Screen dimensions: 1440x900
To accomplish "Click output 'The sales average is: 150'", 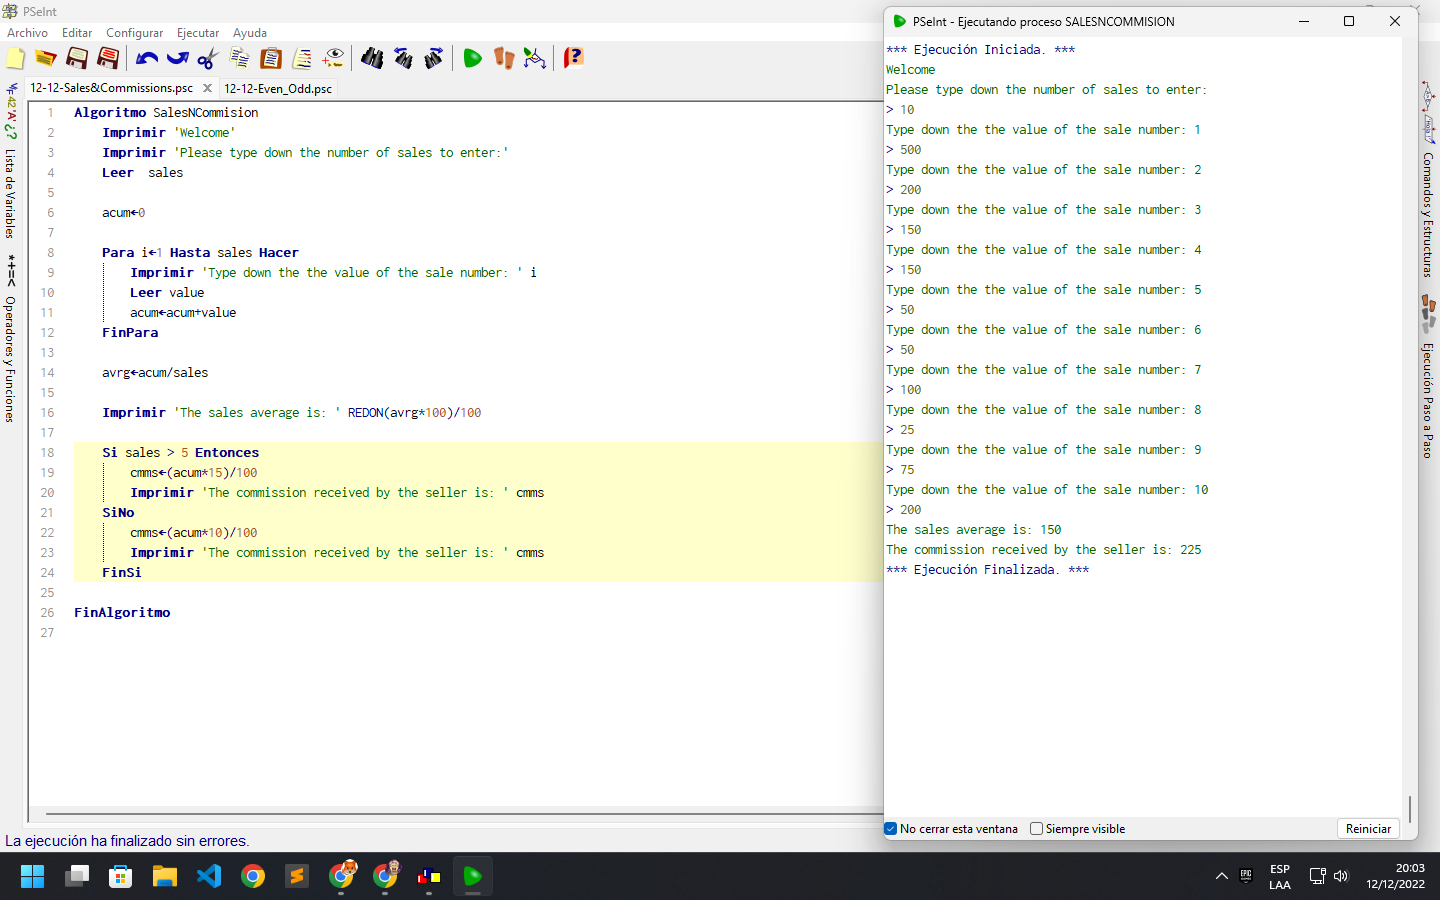I will click(x=974, y=530).
